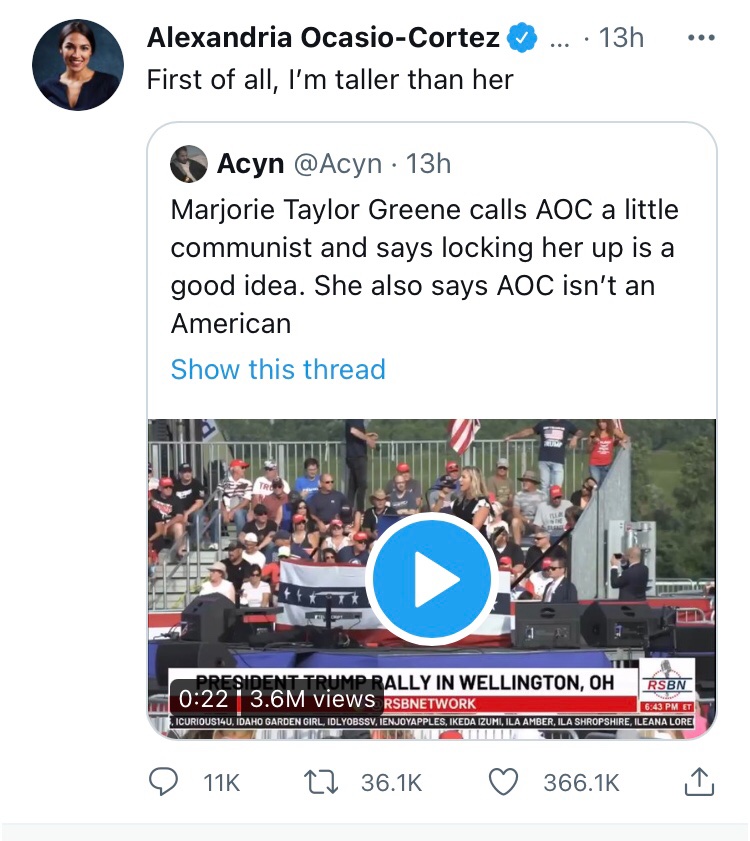Open the @Acyn handle link
The height and width of the screenshot is (841, 750).
(337, 163)
